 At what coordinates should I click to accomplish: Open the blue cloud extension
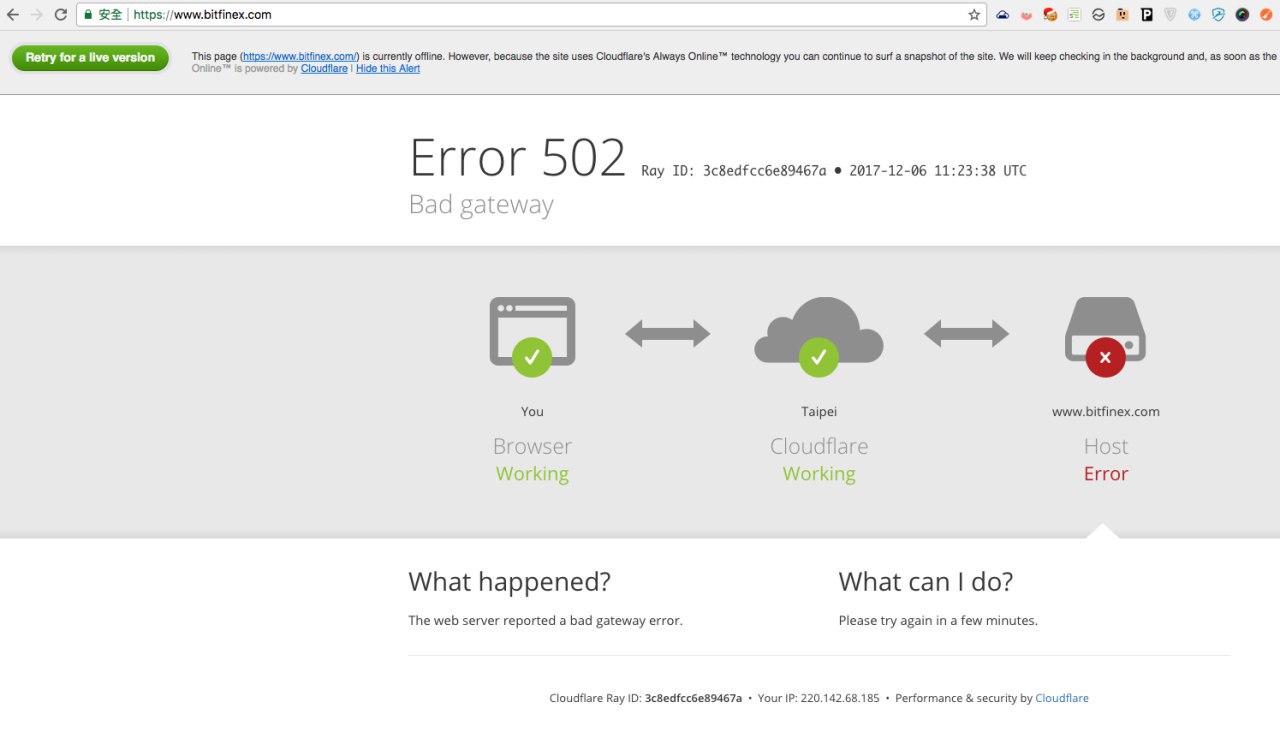pyautogui.click(x=1002, y=15)
